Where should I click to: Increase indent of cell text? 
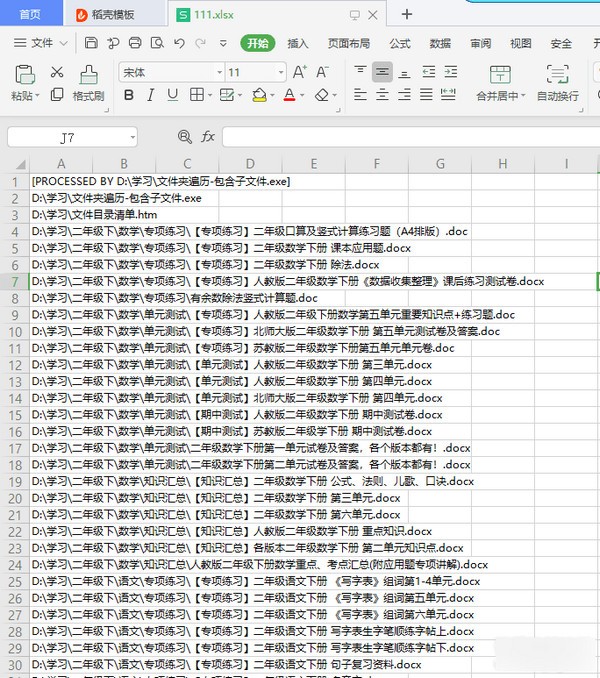450,72
